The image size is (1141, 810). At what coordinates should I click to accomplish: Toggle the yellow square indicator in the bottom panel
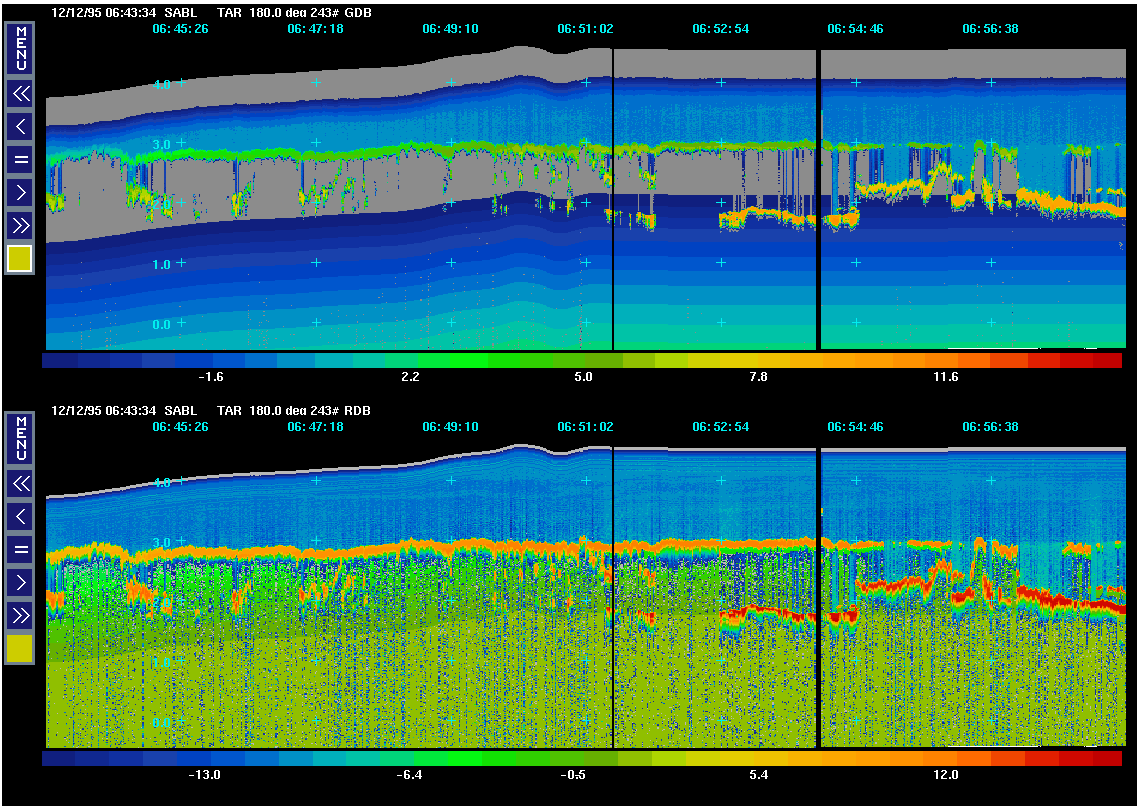(x=20, y=649)
